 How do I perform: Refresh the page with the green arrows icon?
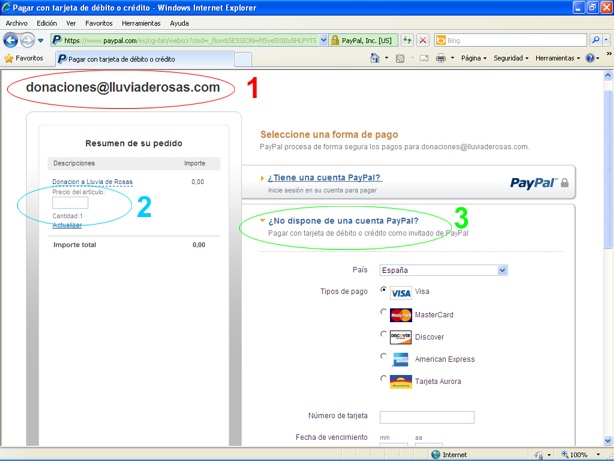click(407, 40)
